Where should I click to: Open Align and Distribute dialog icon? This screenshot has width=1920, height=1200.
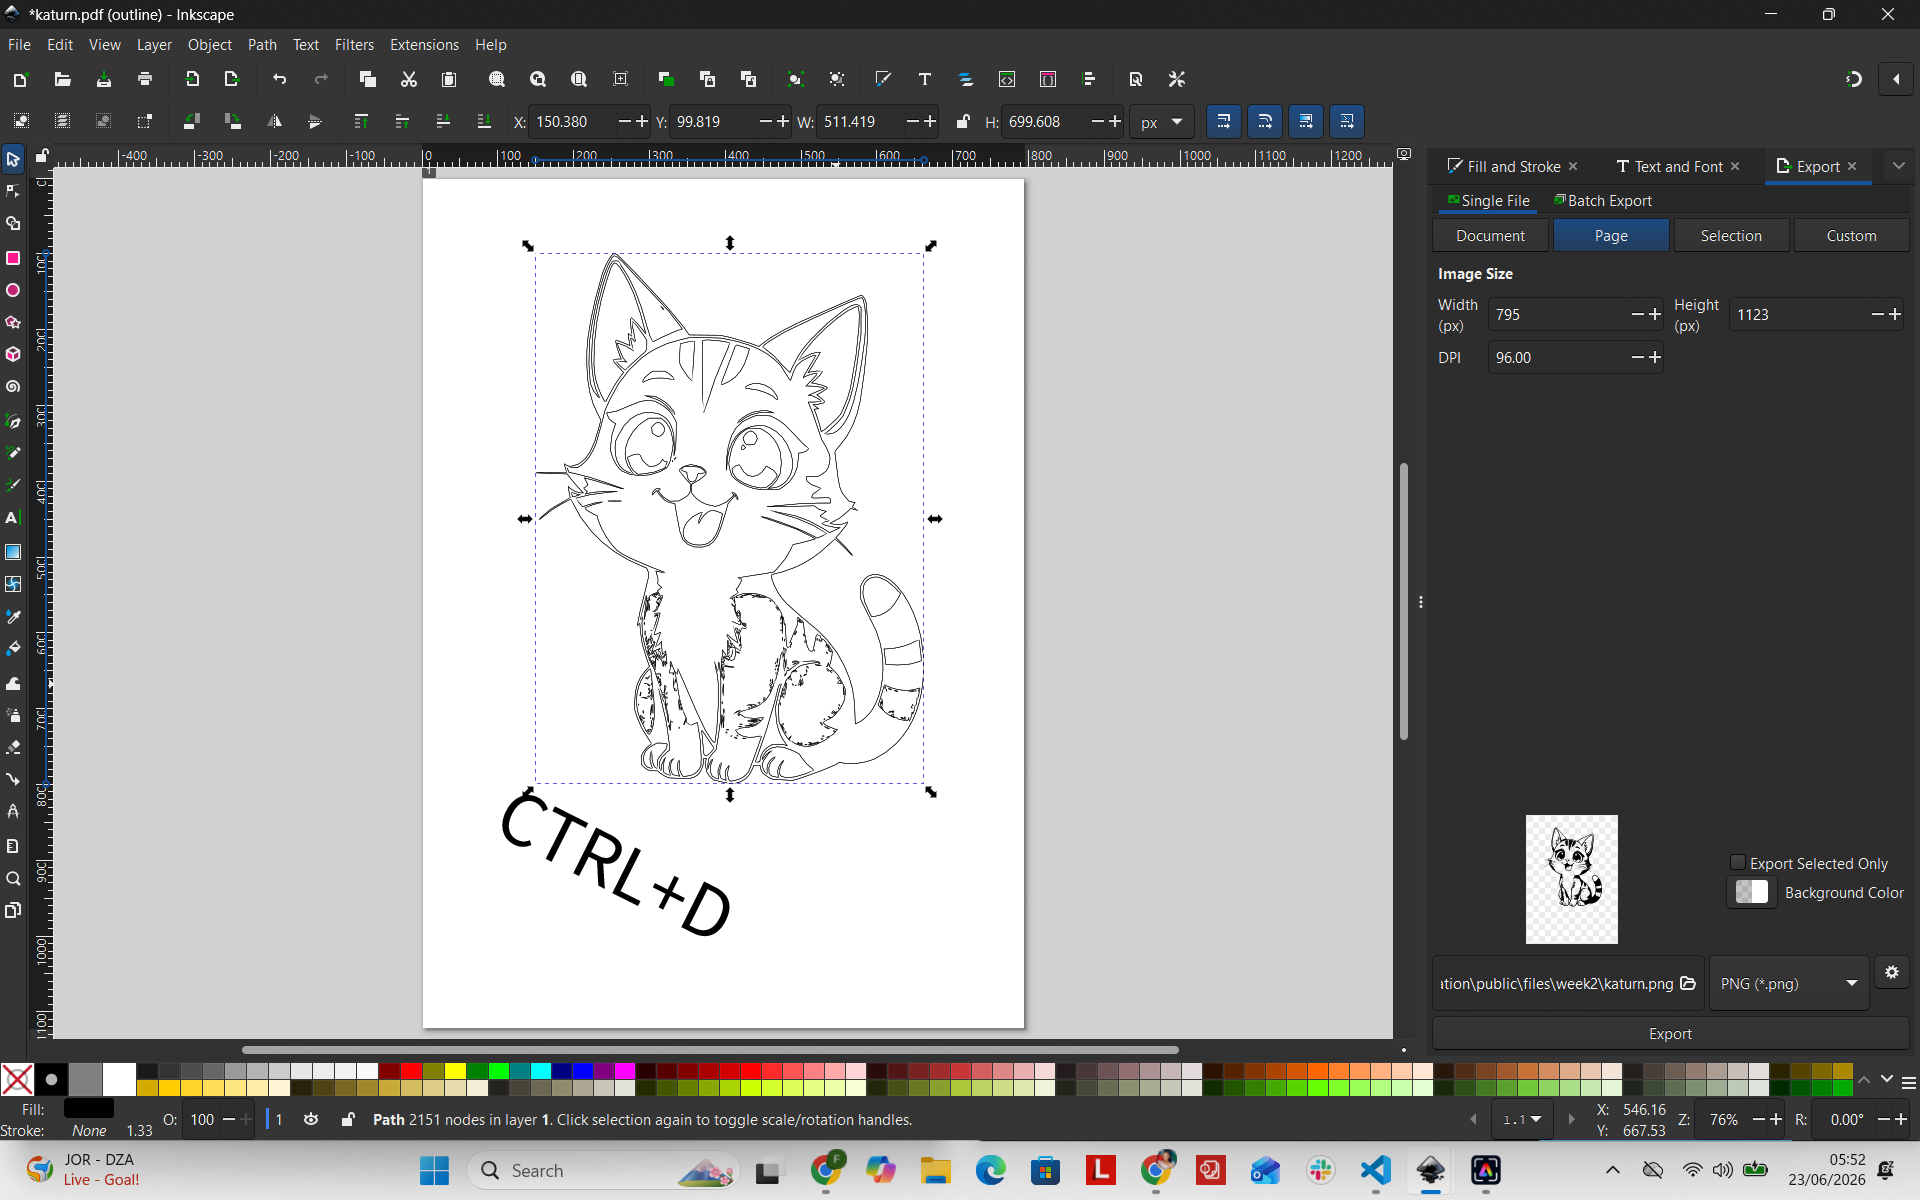[1089, 79]
